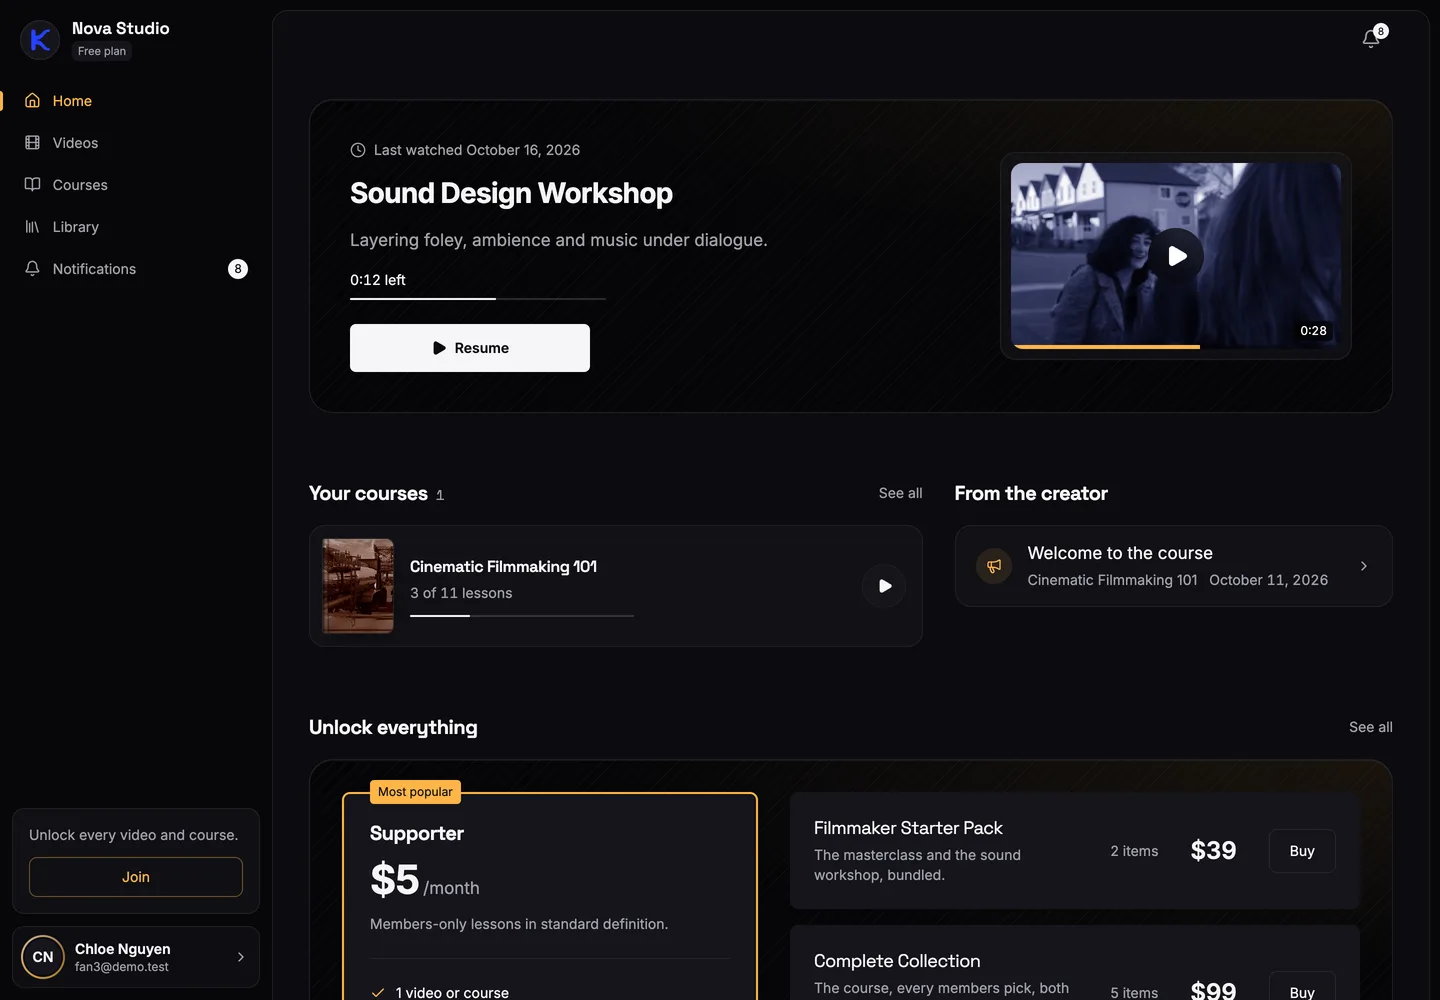Open Library section in sidebar
Image resolution: width=1440 pixels, height=1000 pixels.
coord(136,227)
